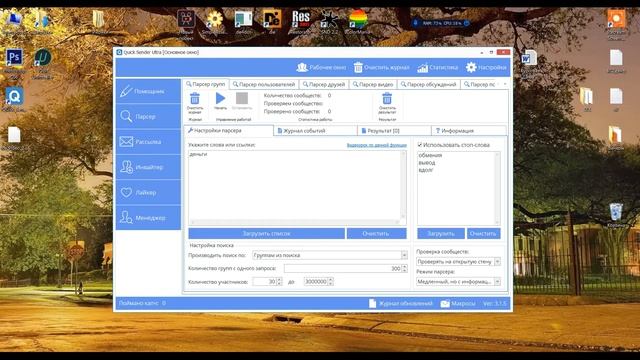Screen dimensions: 640x360
Task: Click the maximum participants spinner showing 3000000
Action: click(318, 282)
